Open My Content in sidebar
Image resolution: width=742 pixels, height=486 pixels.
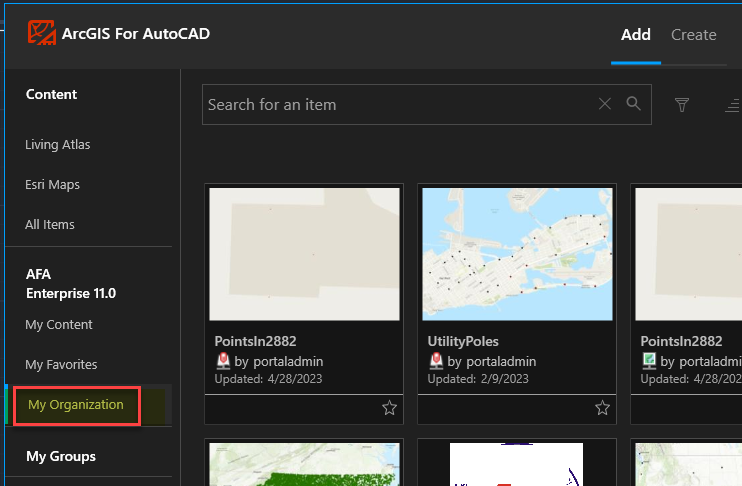click(59, 325)
